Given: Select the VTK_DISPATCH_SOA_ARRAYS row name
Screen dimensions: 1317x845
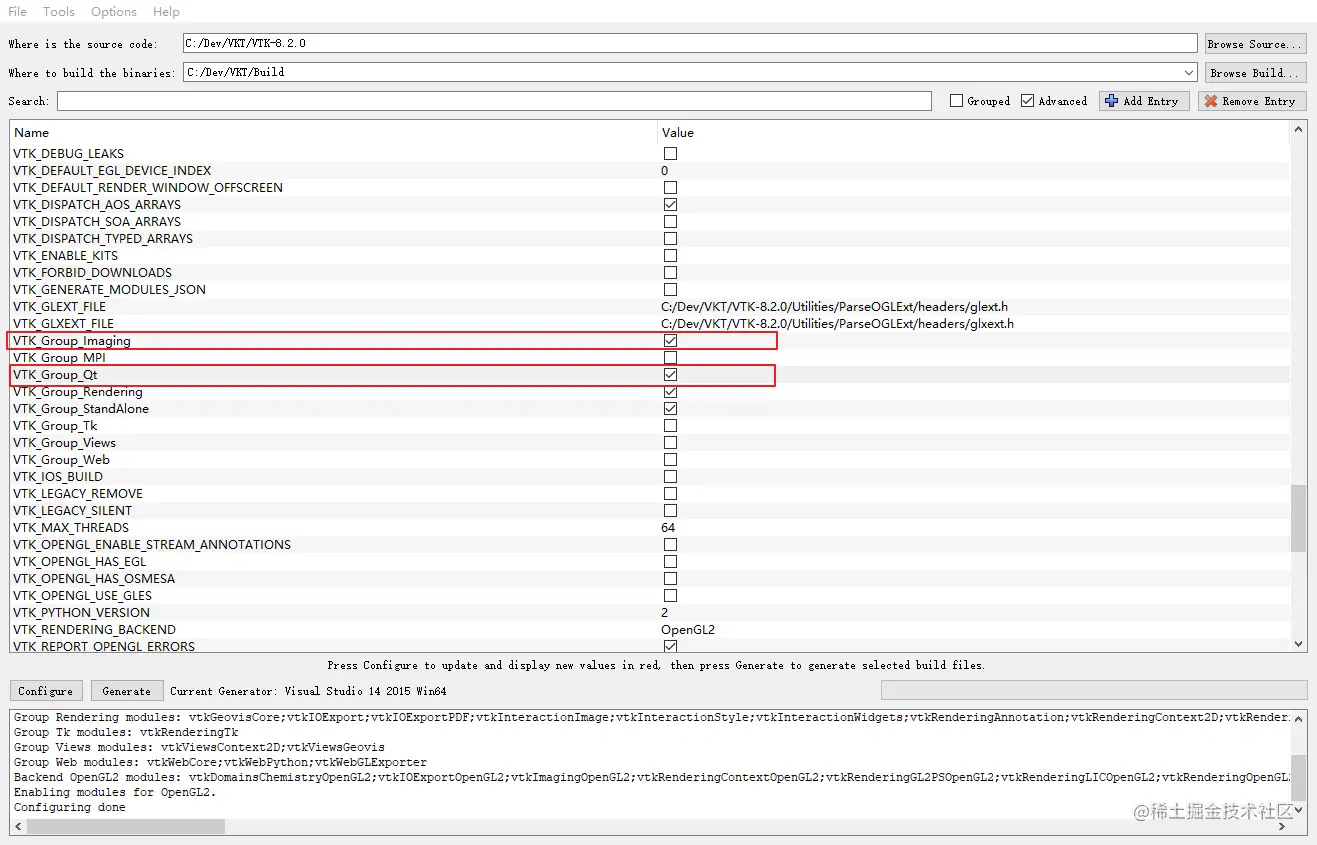Looking at the screenshot, I should pos(97,222).
